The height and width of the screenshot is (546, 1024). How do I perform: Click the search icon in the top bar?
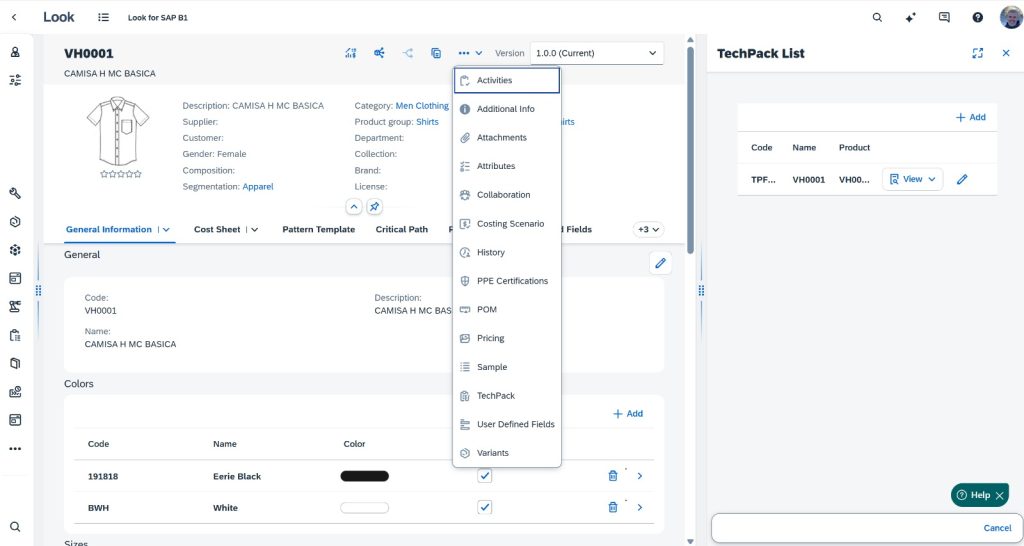pyautogui.click(x=877, y=17)
